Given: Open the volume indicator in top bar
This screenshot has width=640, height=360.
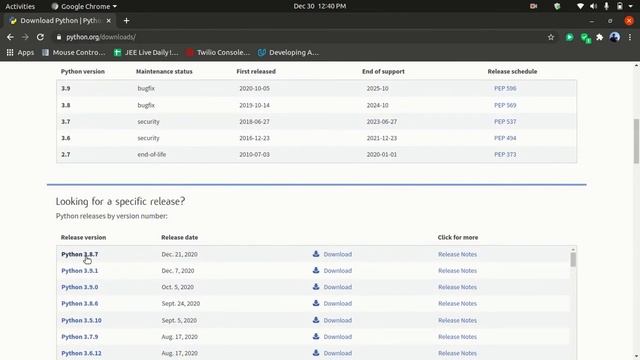Looking at the screenshot, I should [593, 6].
